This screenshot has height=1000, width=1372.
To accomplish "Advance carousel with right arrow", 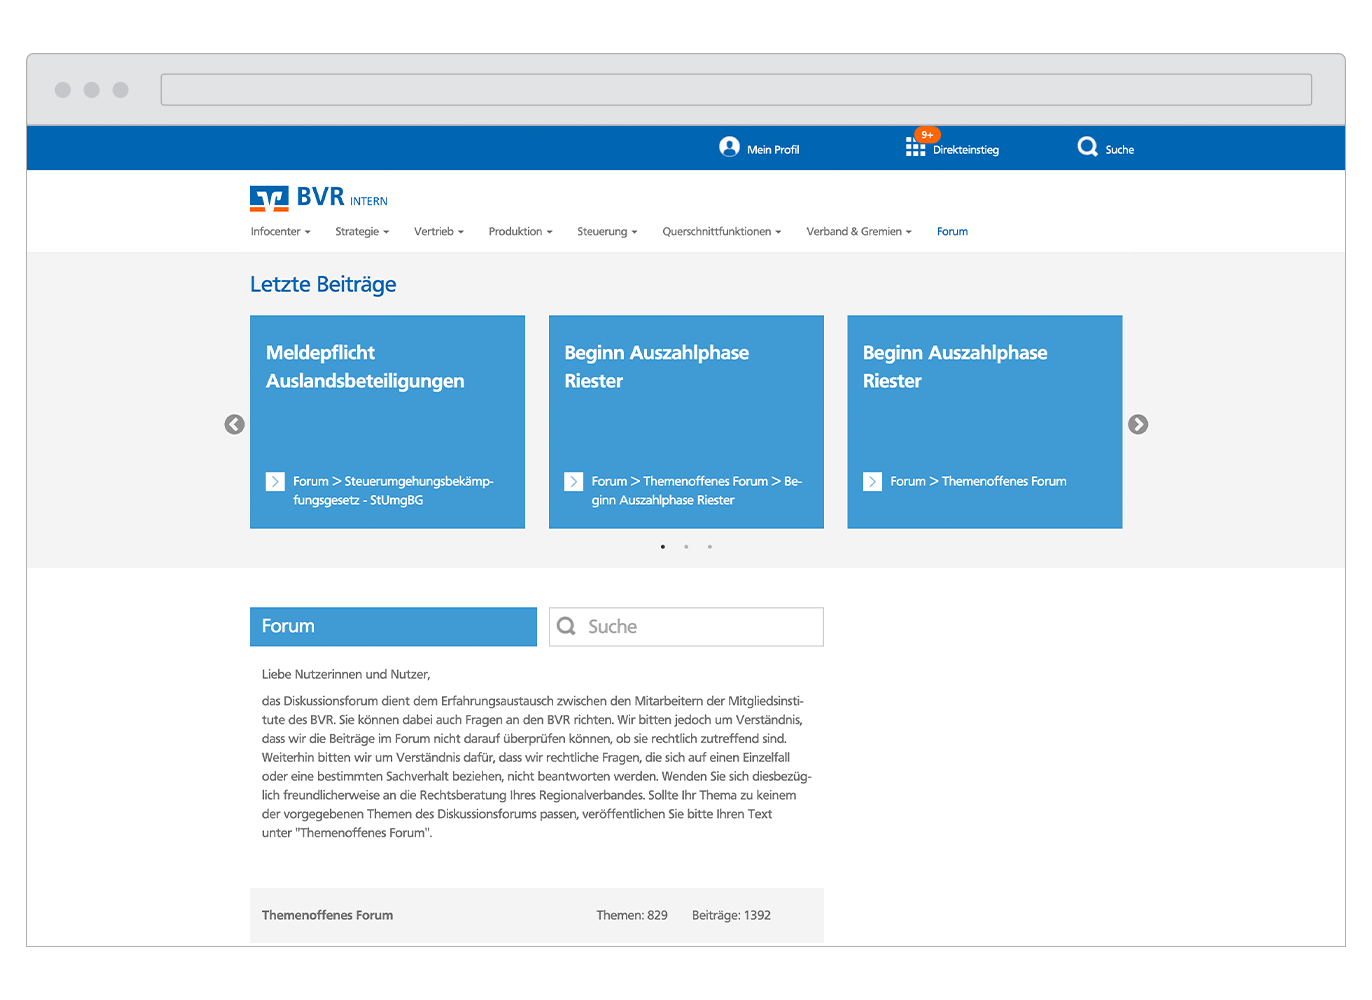I will (x=1138, y=424).
